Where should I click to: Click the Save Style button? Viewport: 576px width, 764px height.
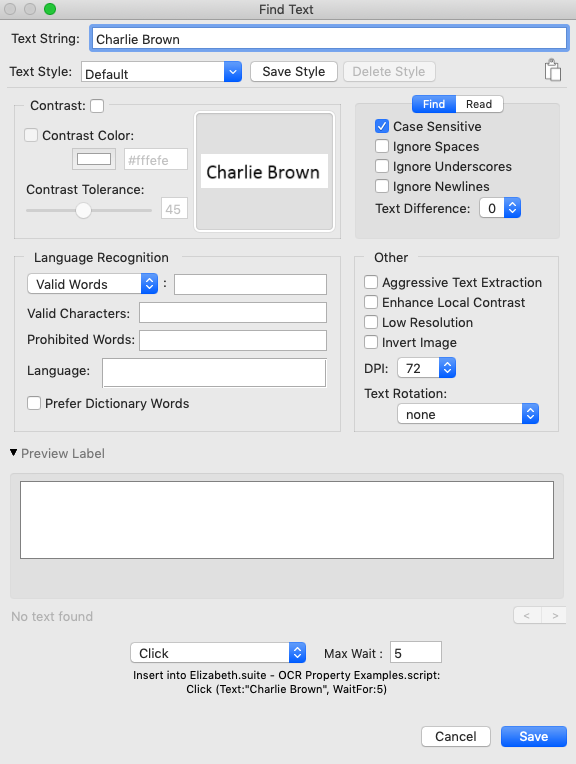coord(294,72)
